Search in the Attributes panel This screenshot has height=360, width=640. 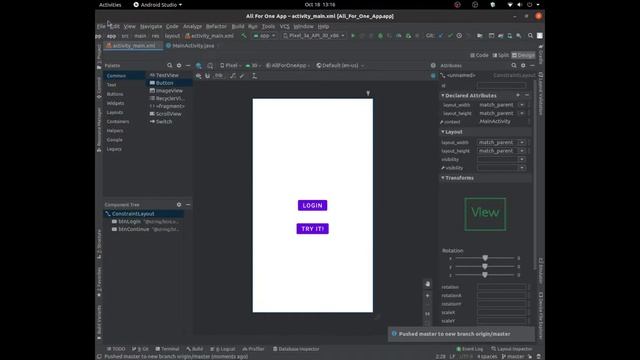514,65
